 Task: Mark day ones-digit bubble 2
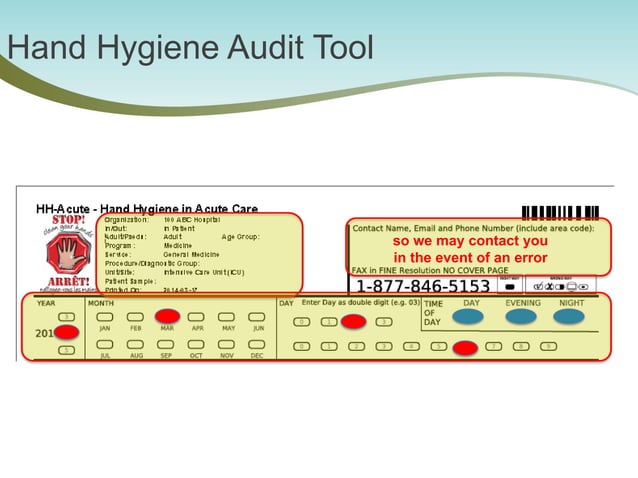point(356,347)
